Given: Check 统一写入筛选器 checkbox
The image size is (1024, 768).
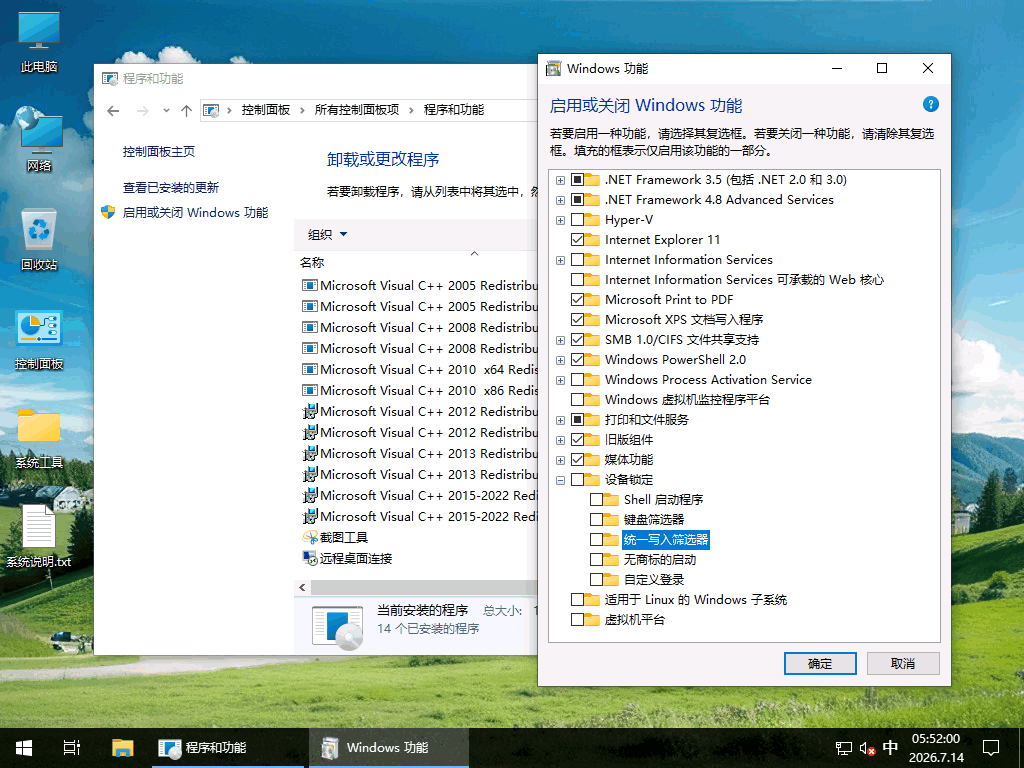Looking at the screenshot, I should click(596, 539).
